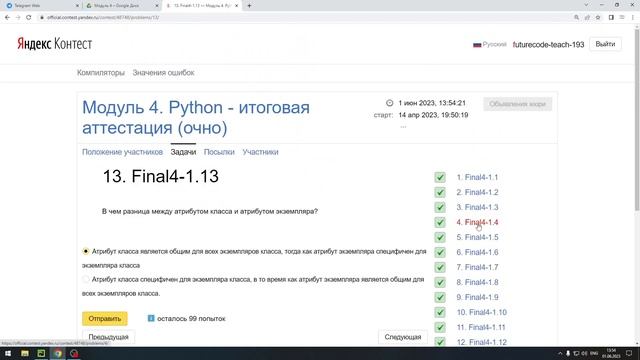Close the Google Docs tab
This screenshot has width=640, height=360.
click(x=157, y=6)
